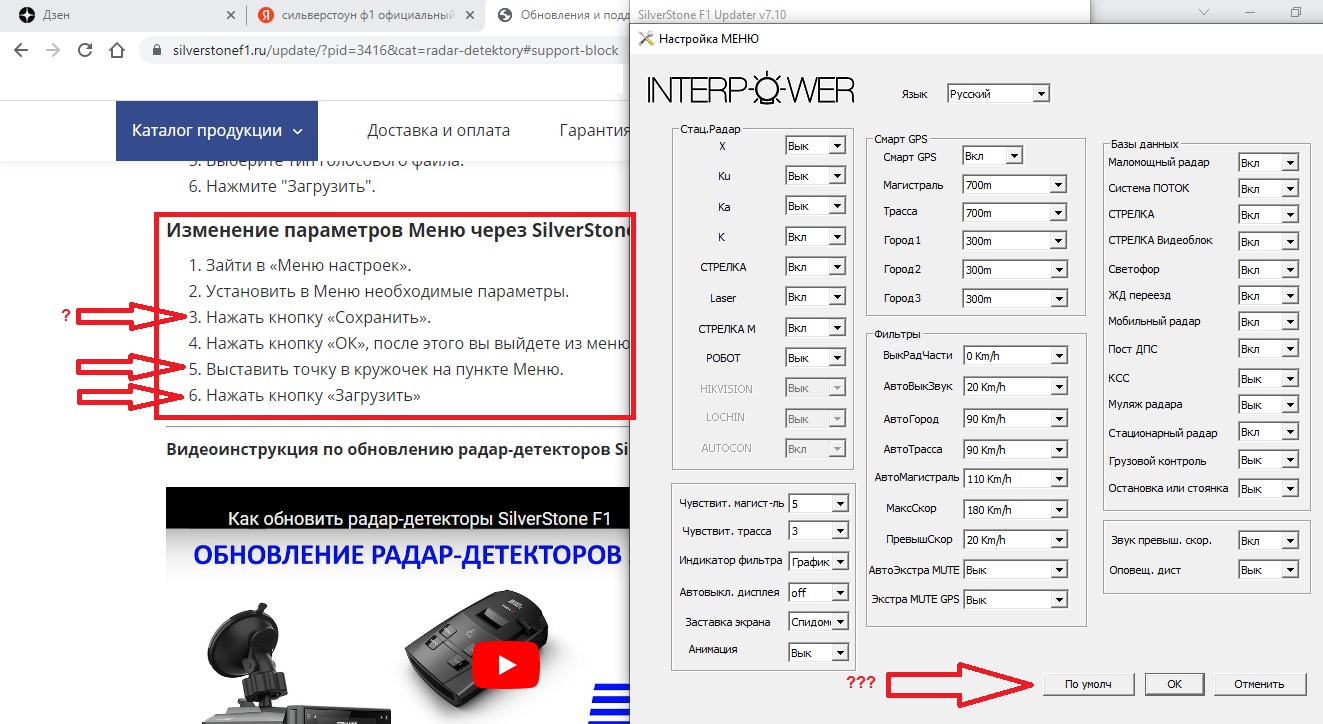Expand the Город3 distance dropdown

[x=1014, y=299]
